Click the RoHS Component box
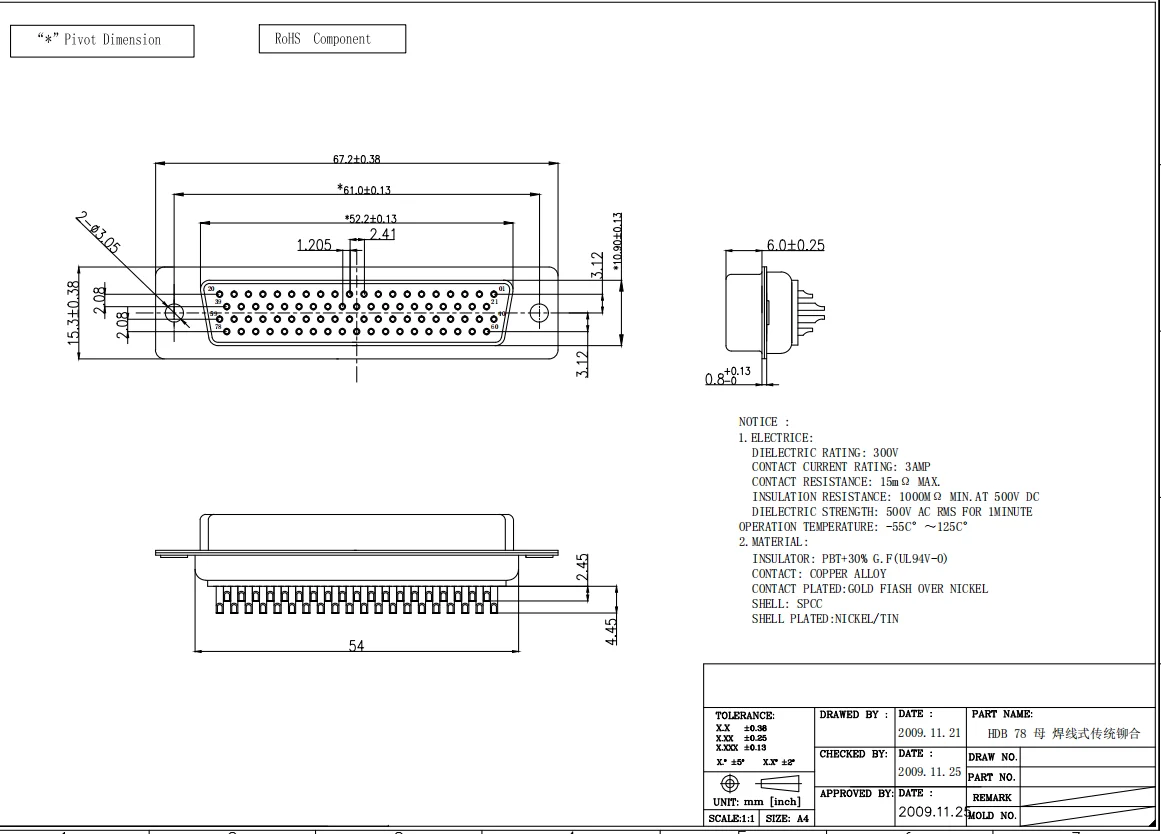This screenshot has width=1161, height=834. [x=332, y=39]
